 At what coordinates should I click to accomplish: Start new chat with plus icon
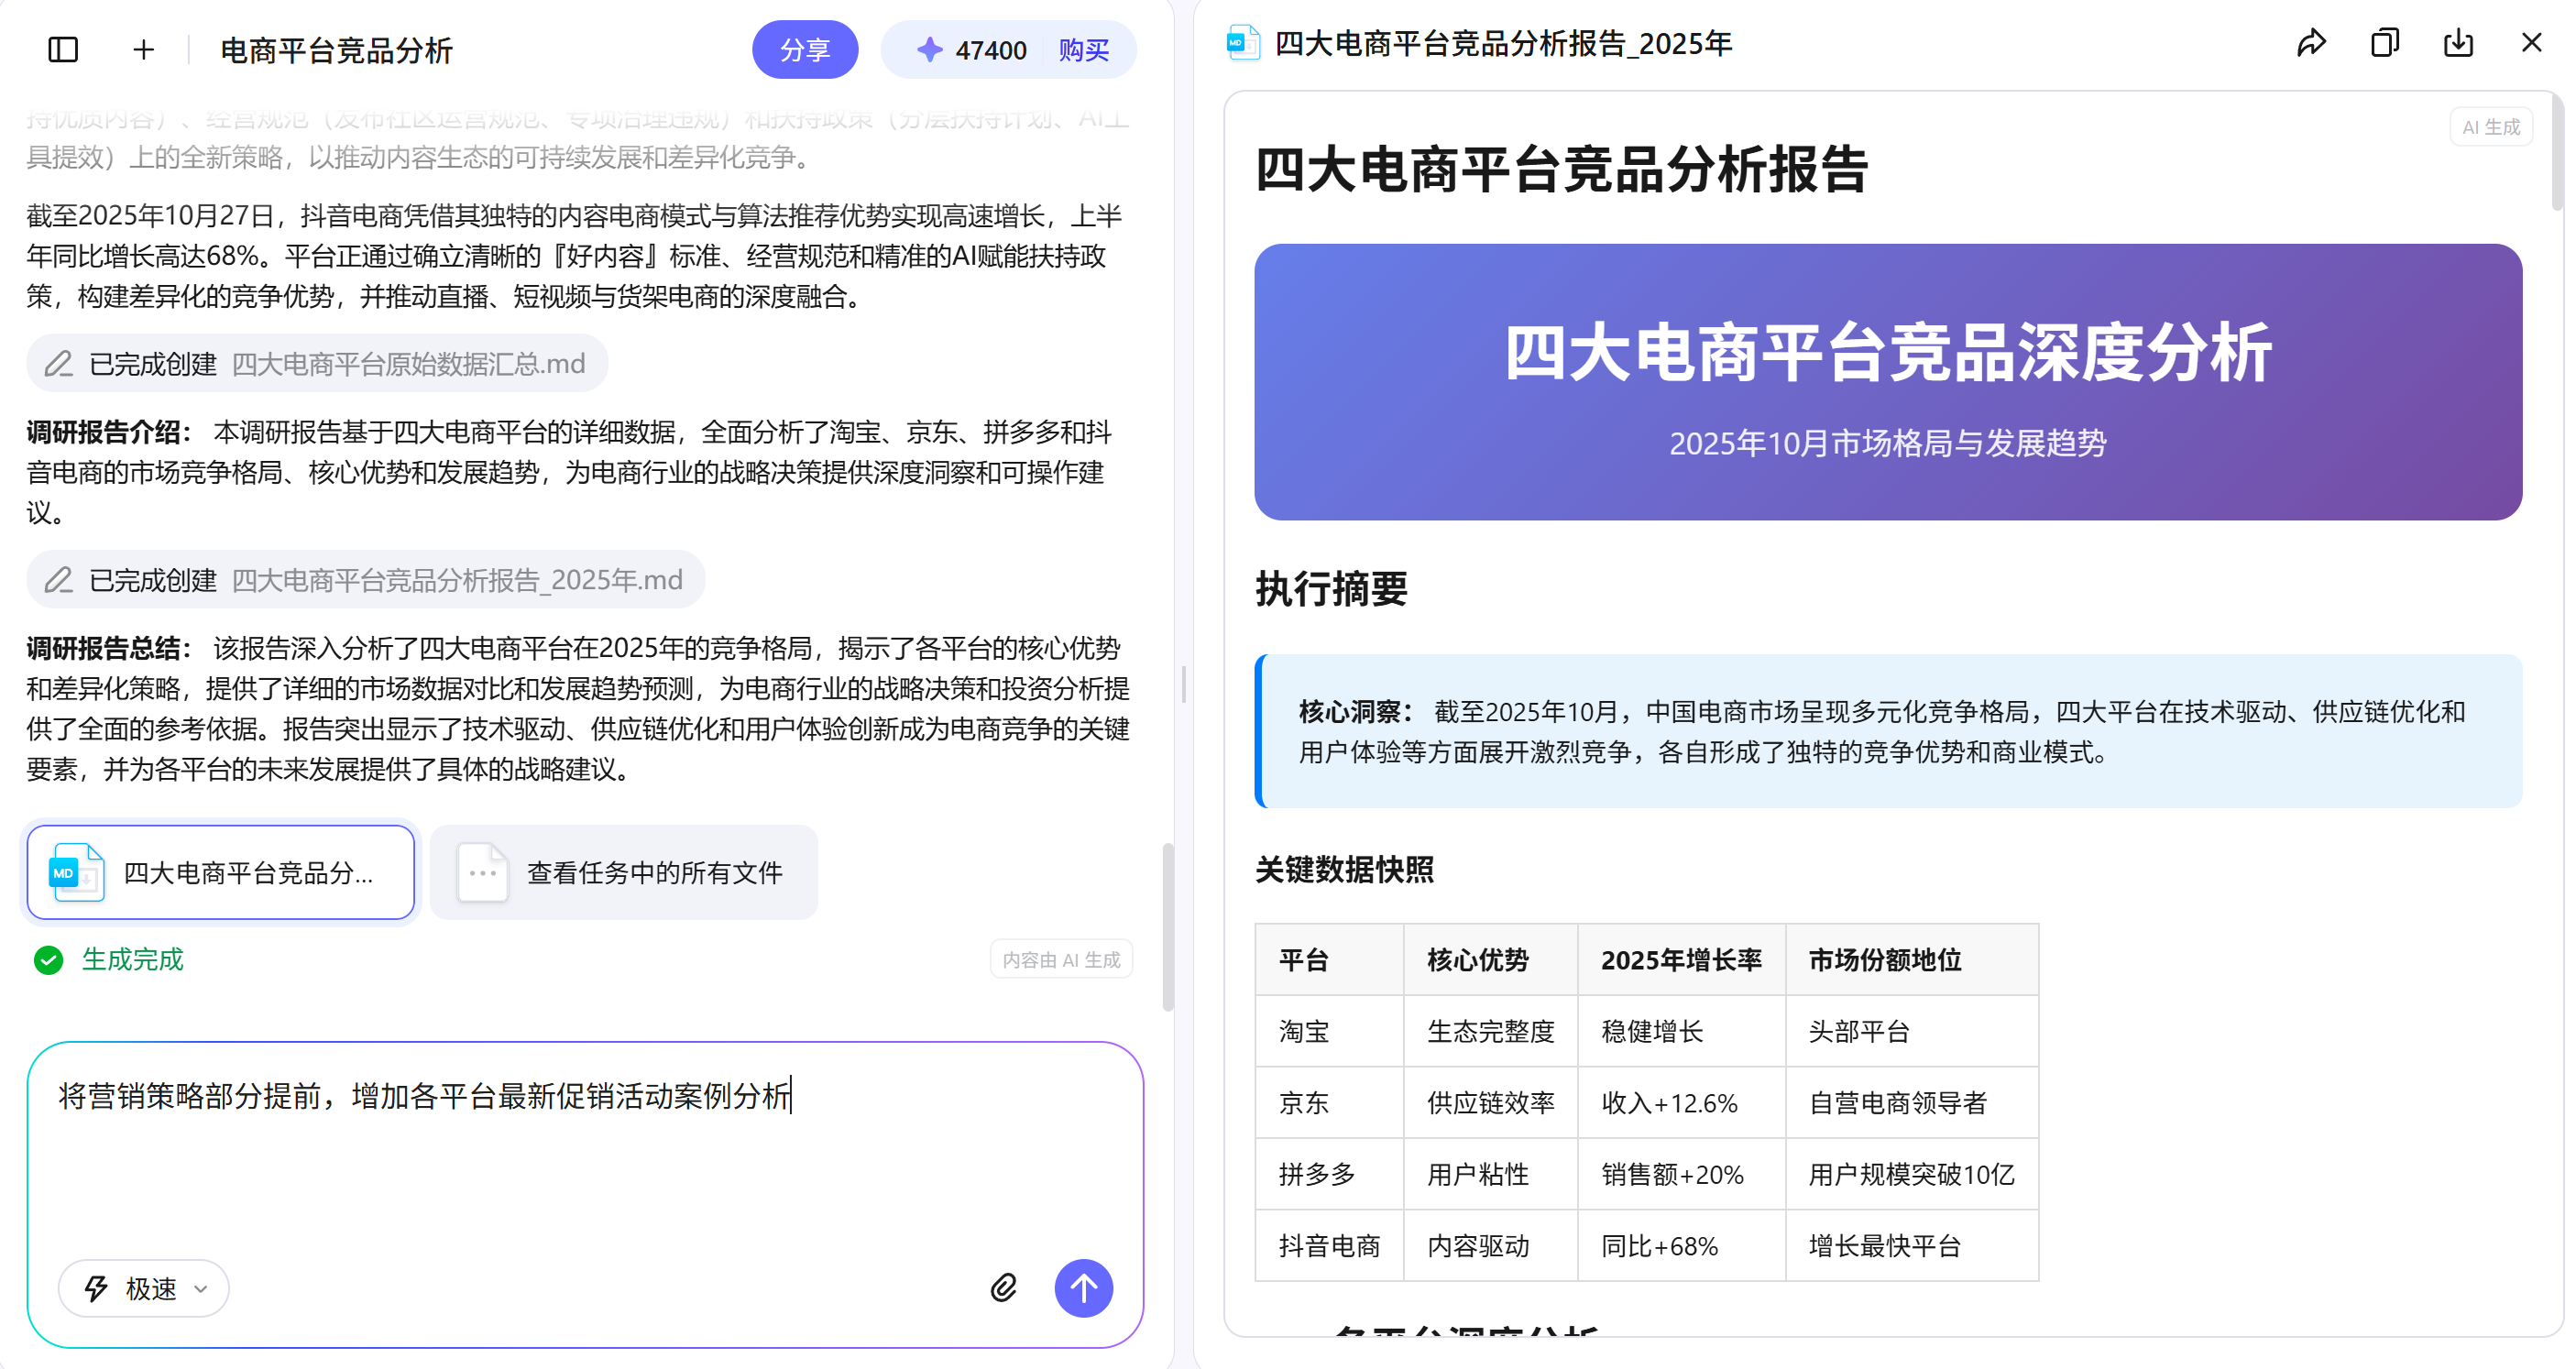coord(143,50)
